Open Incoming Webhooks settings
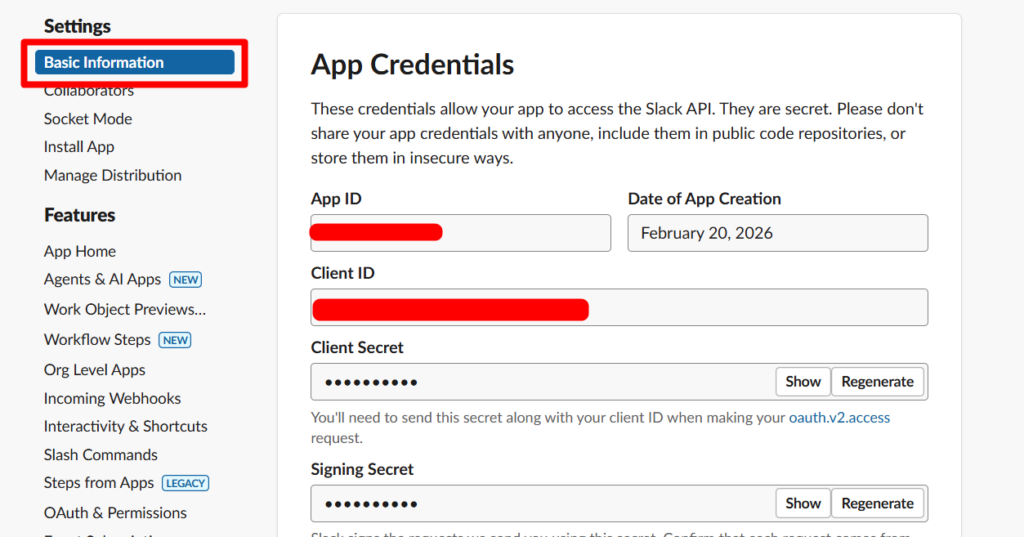This screenshot has height=537, width=1024. [x=112, y=399]
